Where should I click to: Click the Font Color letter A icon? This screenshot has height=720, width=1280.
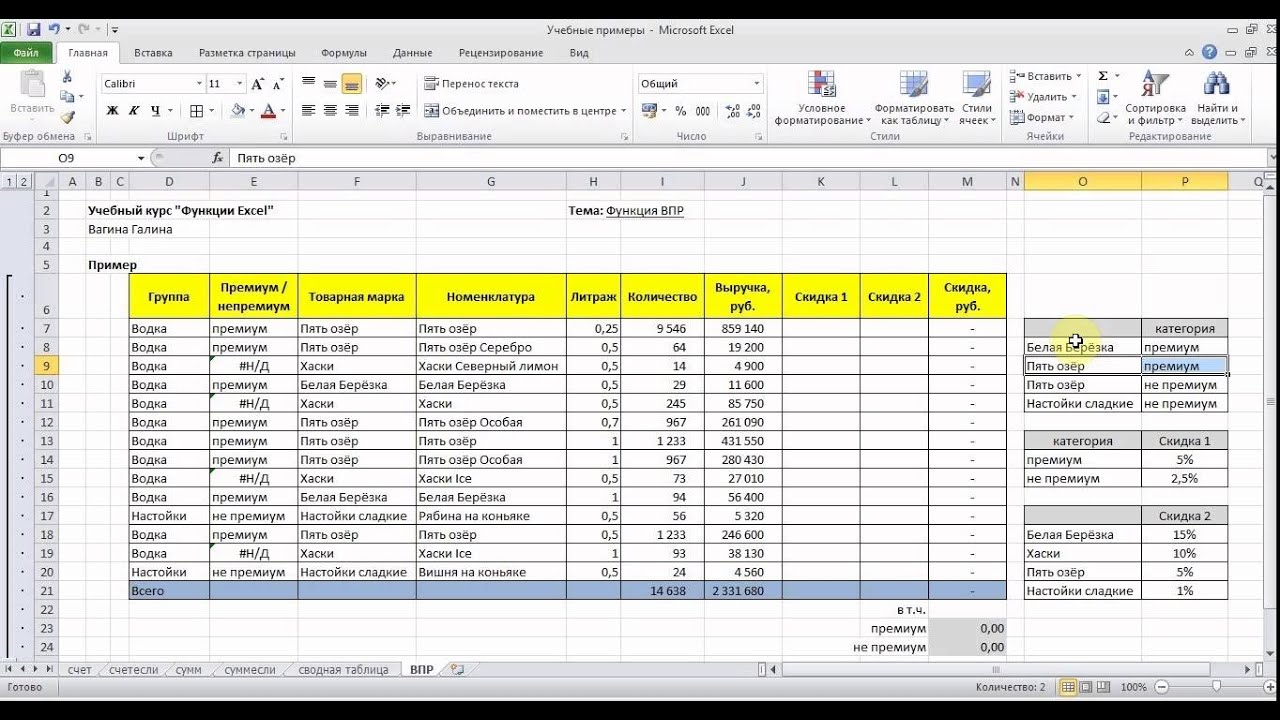[268, 111]
